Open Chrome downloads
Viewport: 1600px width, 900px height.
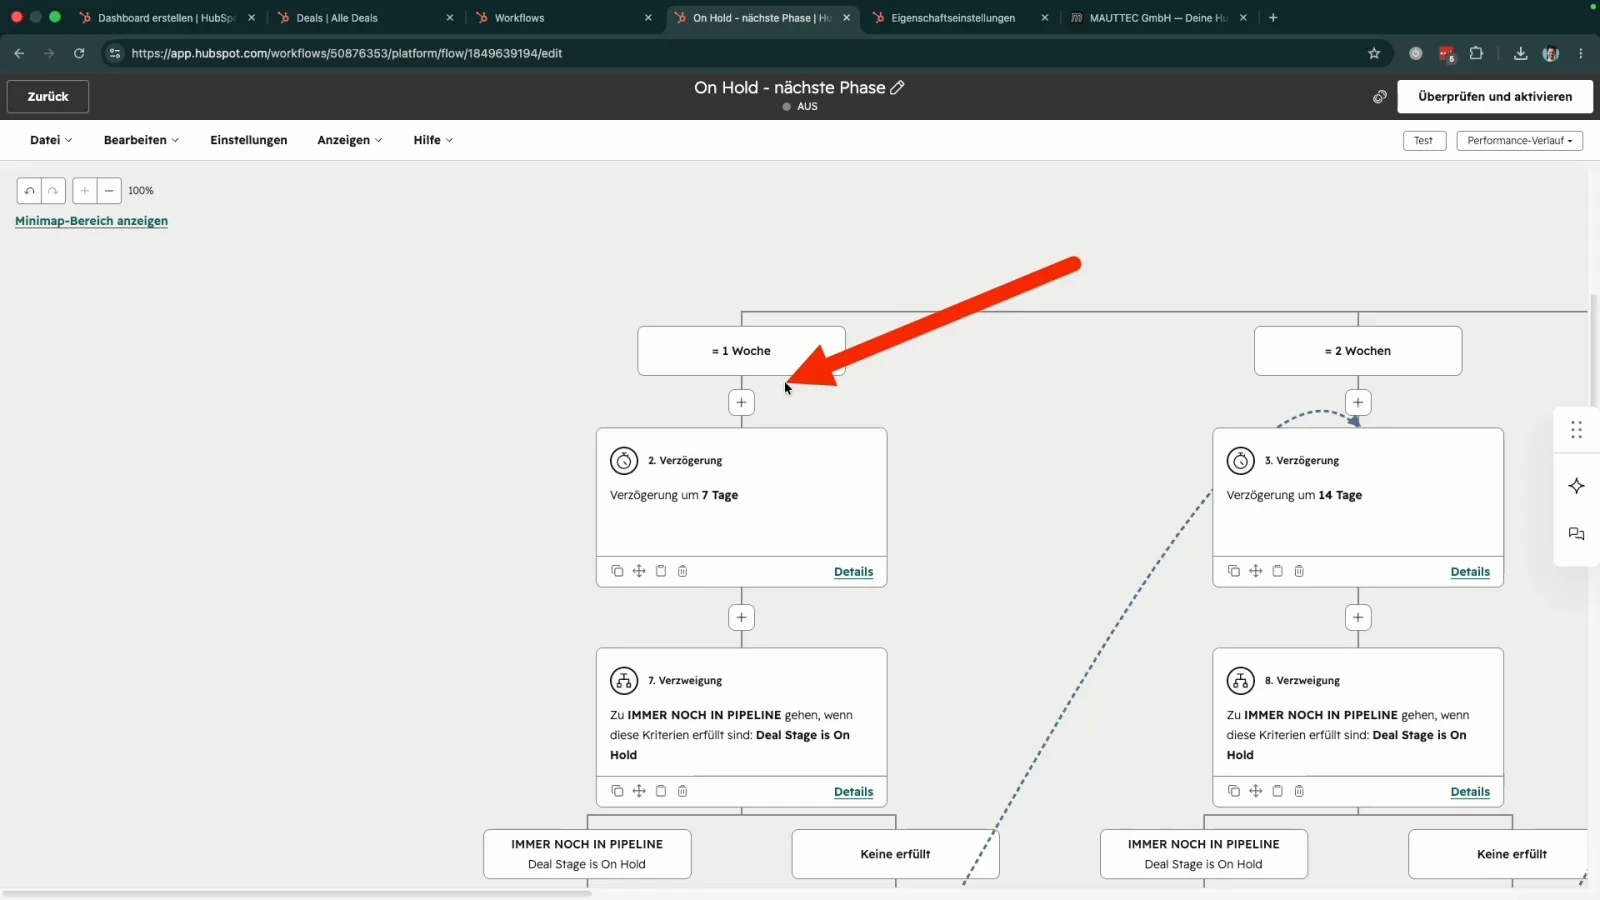pyautogui.click(x=1520, y=53)
